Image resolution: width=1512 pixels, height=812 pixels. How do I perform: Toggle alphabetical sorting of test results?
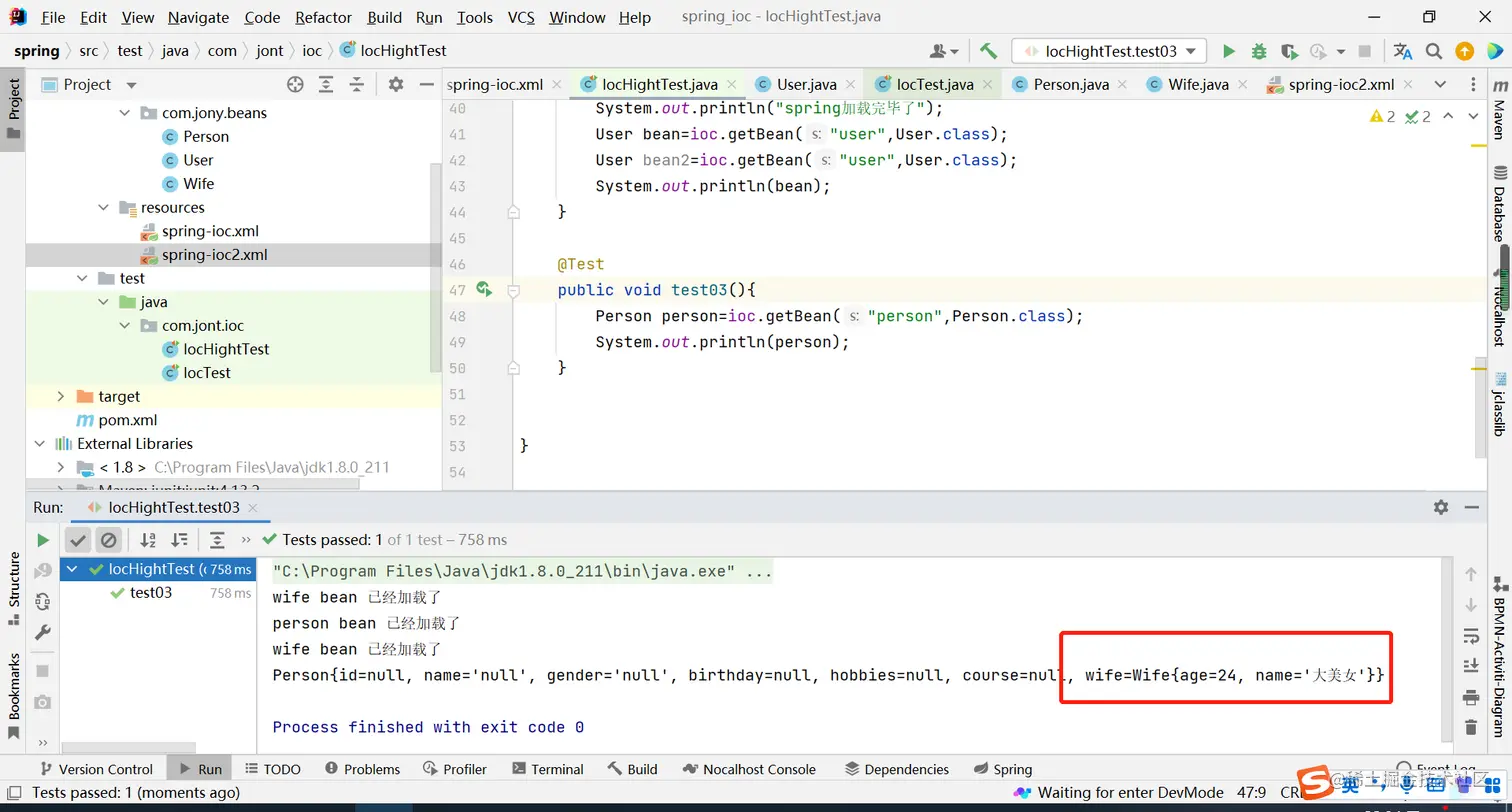pyautogui.click(x=148, y=540)
